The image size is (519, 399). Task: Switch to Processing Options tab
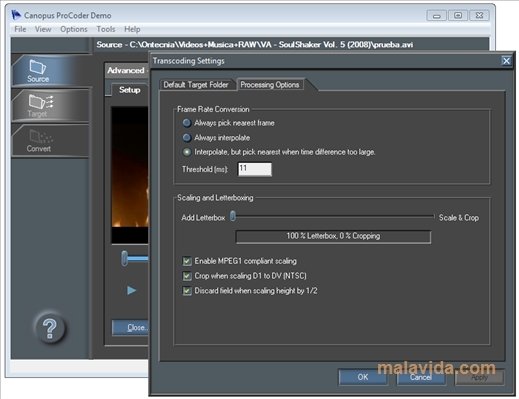pyautogui.click(x=270, y=85)
